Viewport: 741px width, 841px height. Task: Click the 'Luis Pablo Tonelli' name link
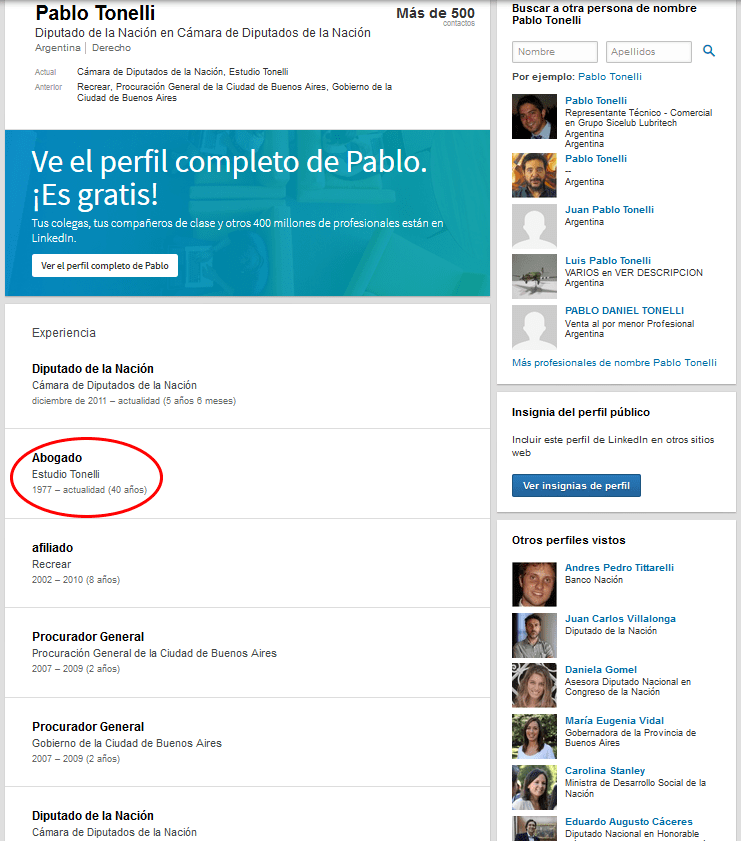point(607,261)
